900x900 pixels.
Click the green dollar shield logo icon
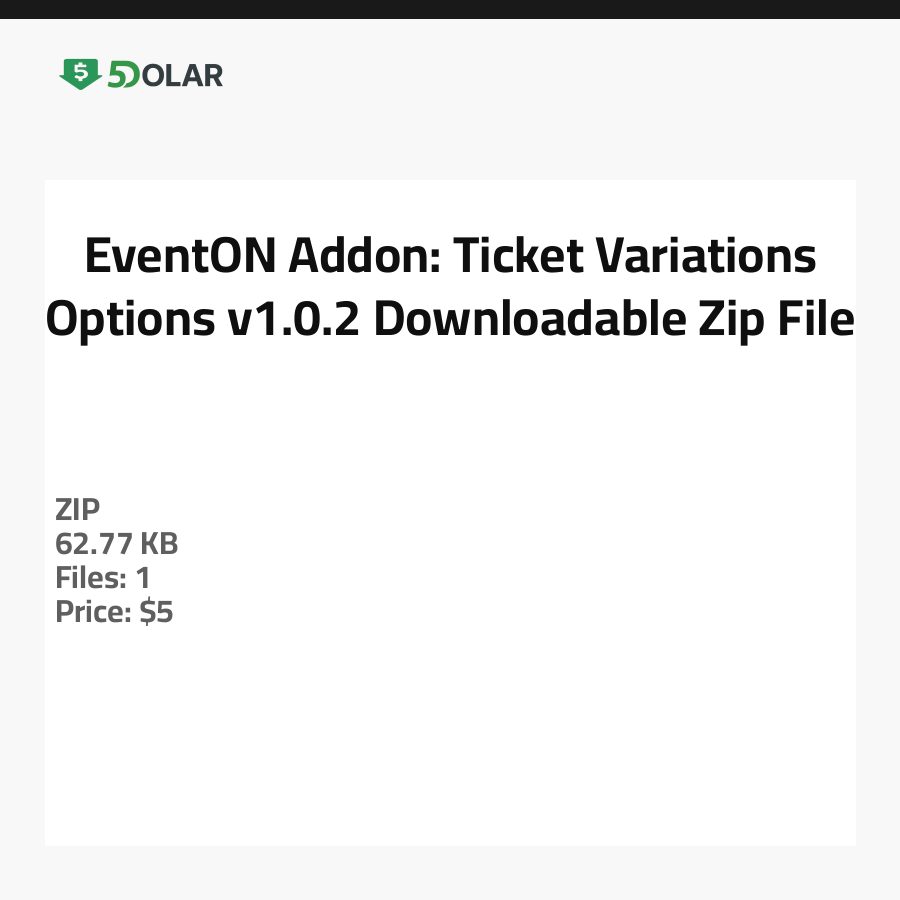coord(80,74)
